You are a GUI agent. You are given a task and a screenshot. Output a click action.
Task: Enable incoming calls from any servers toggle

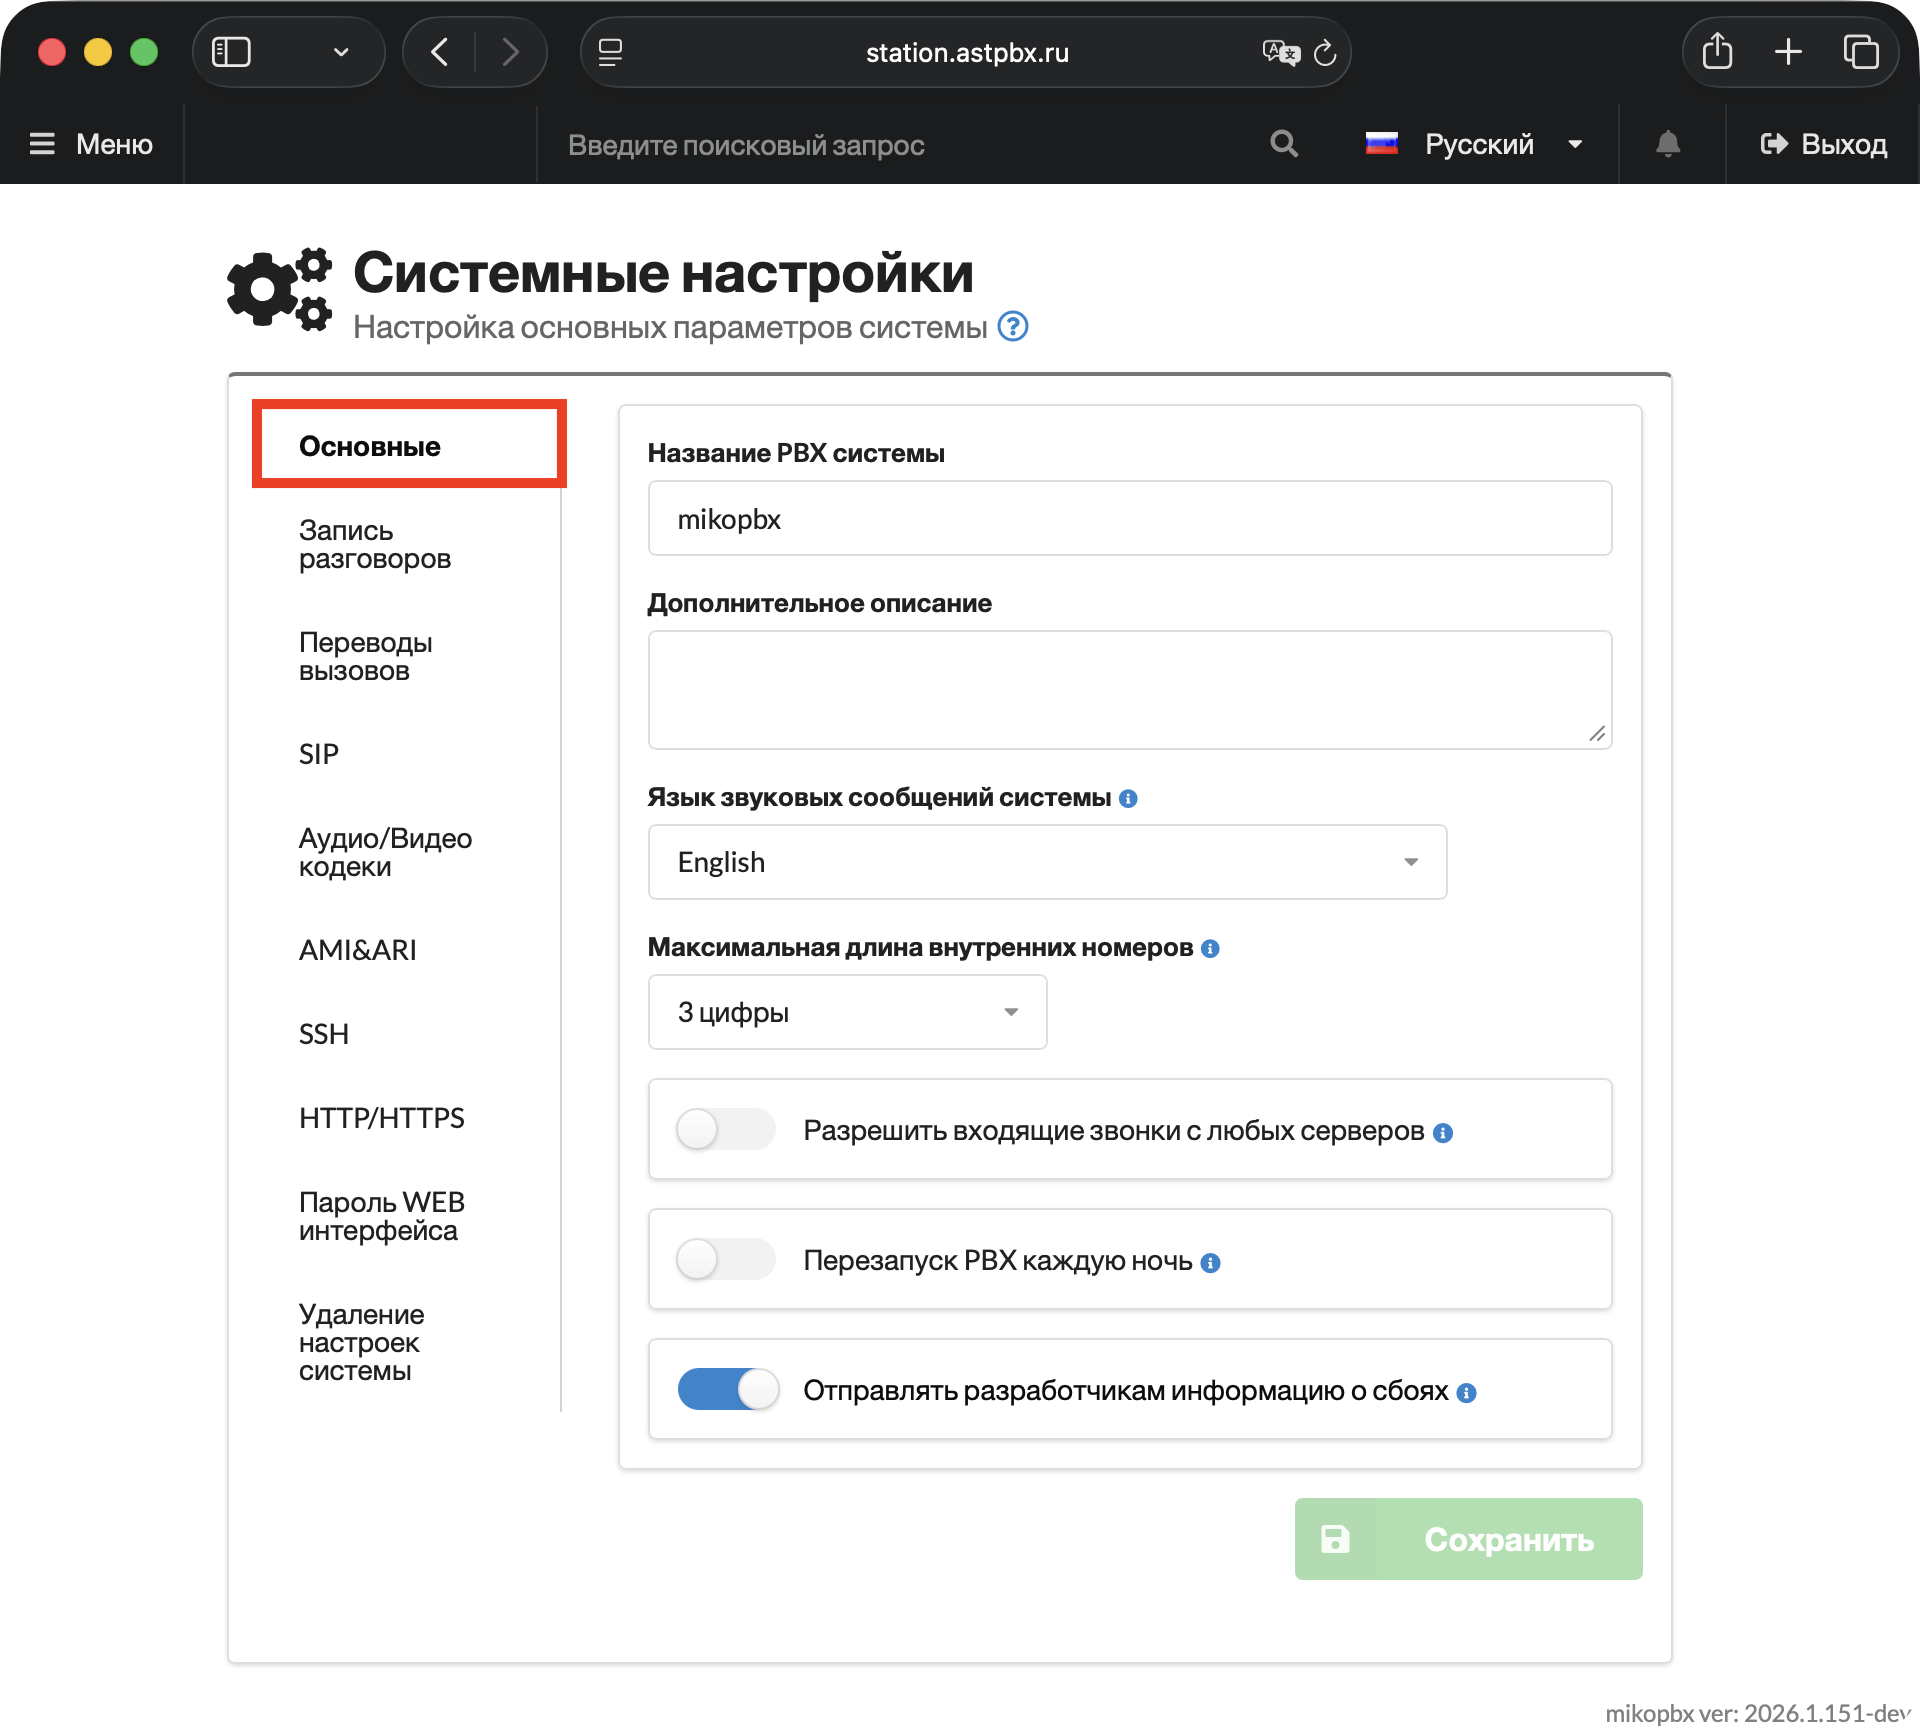pyautogui.click(x=726, y=1130)
